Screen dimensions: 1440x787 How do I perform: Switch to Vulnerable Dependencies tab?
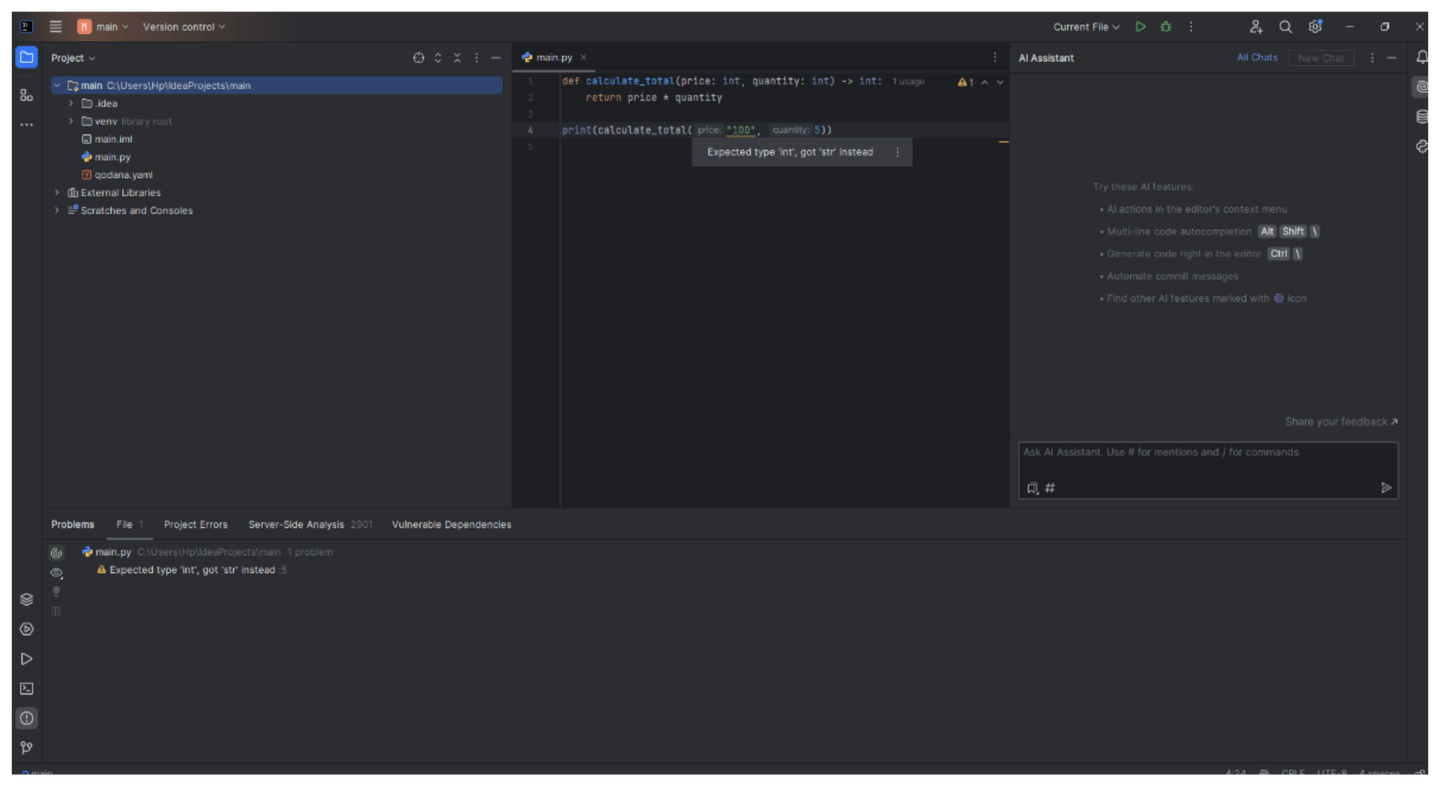[x=451, y=525]
